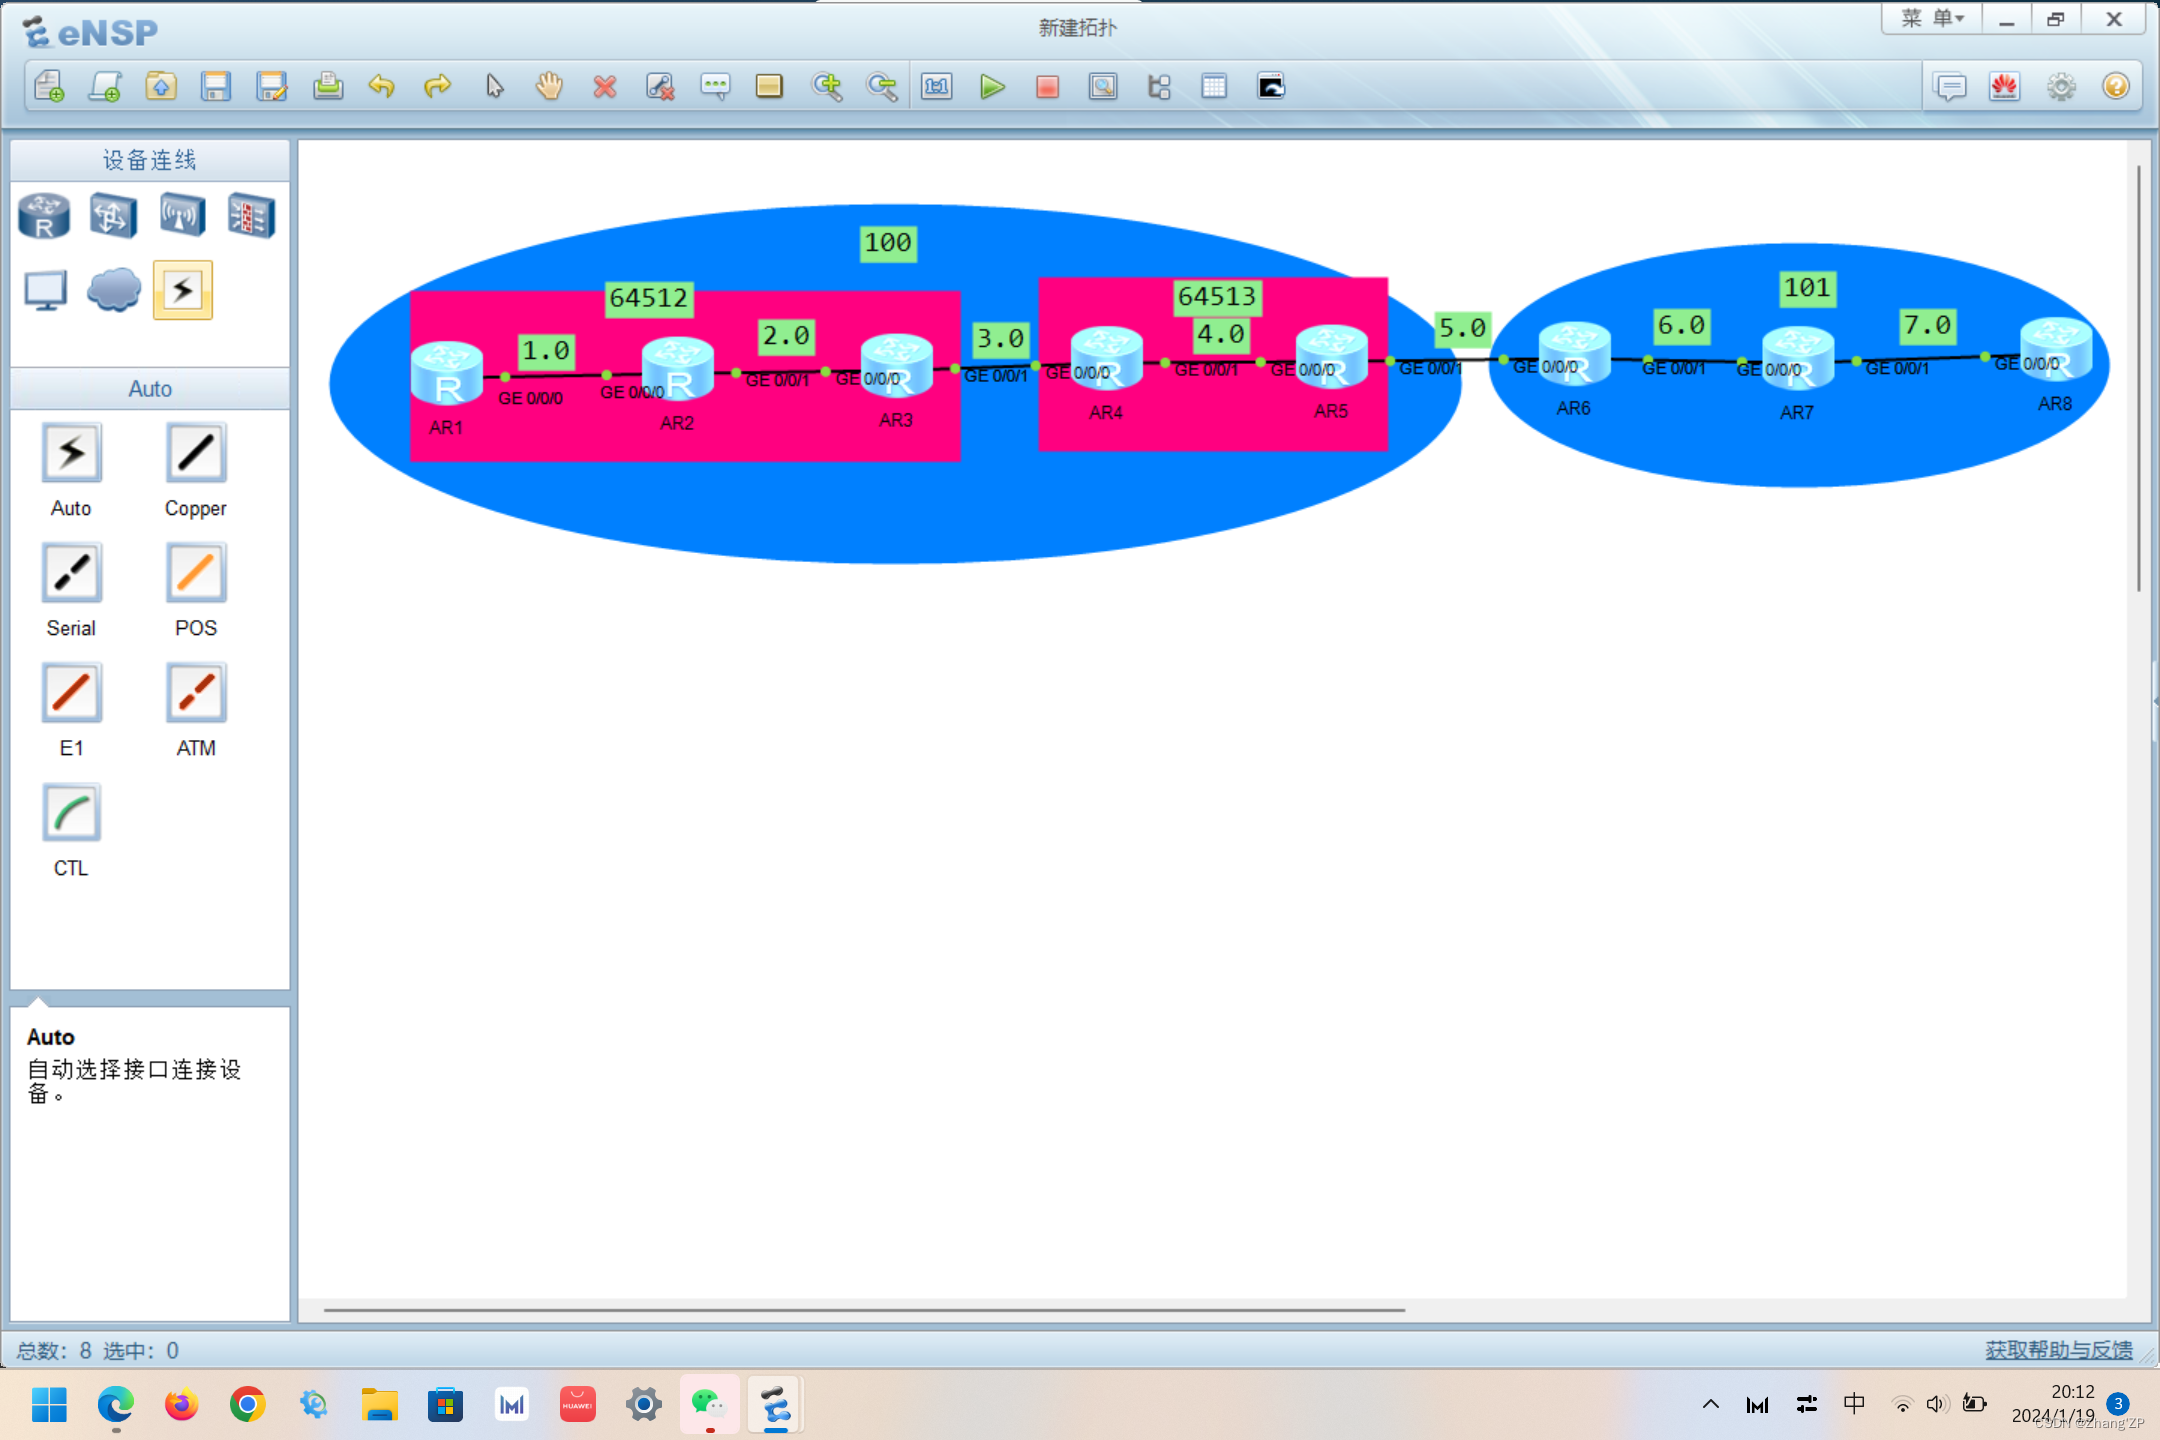Choose the Cloud device category icon
Image resolution: width=2160 pixels, height=1440 pixels.
click(113, 291)
